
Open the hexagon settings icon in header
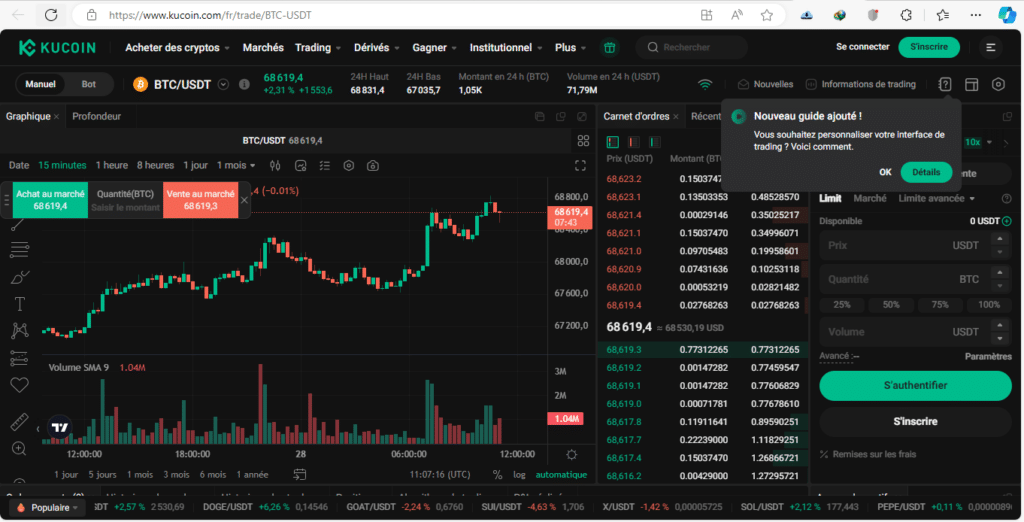[x=998, y=84]
